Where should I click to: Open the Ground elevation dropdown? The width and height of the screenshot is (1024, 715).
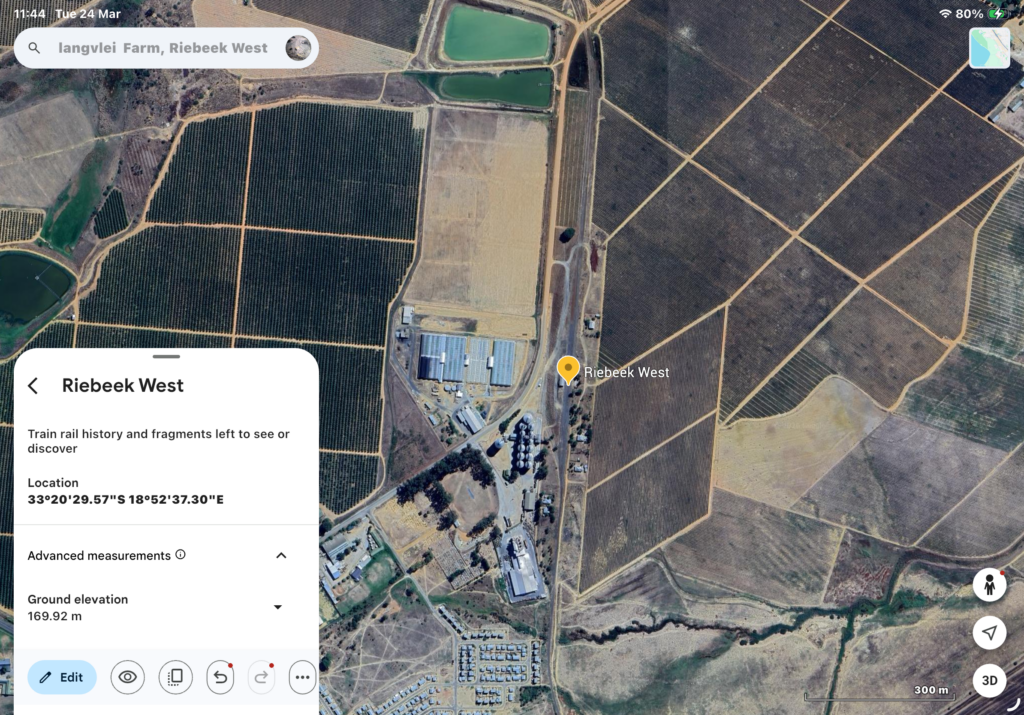[x=278, y=607]
